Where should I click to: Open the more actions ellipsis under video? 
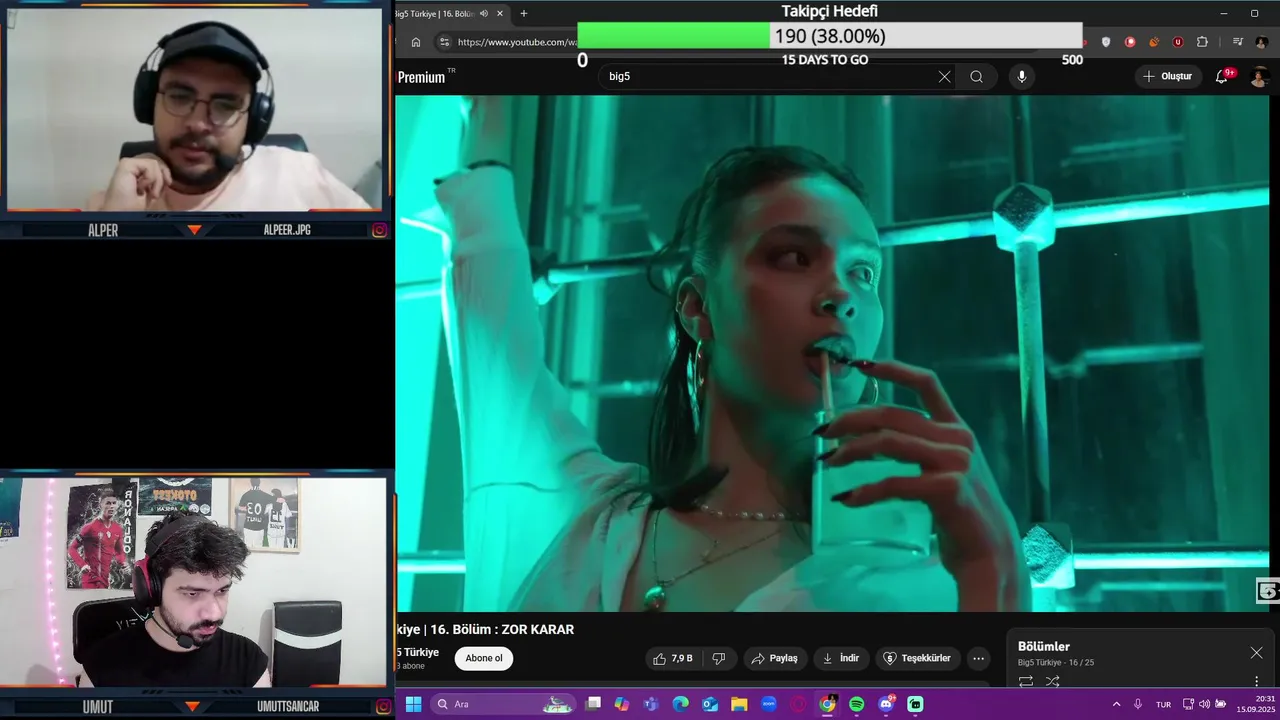click(978, 658)
